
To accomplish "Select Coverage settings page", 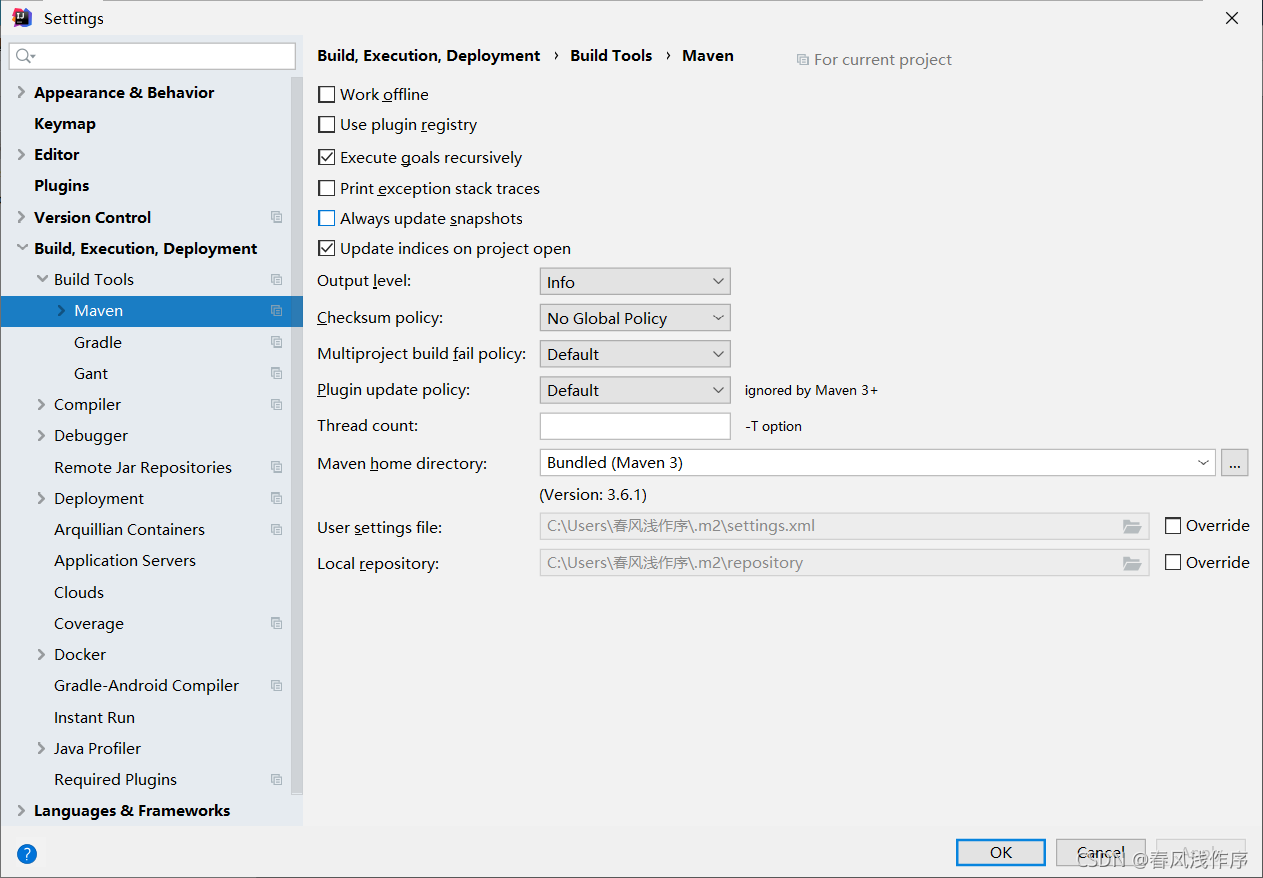I will click(89, 623).
